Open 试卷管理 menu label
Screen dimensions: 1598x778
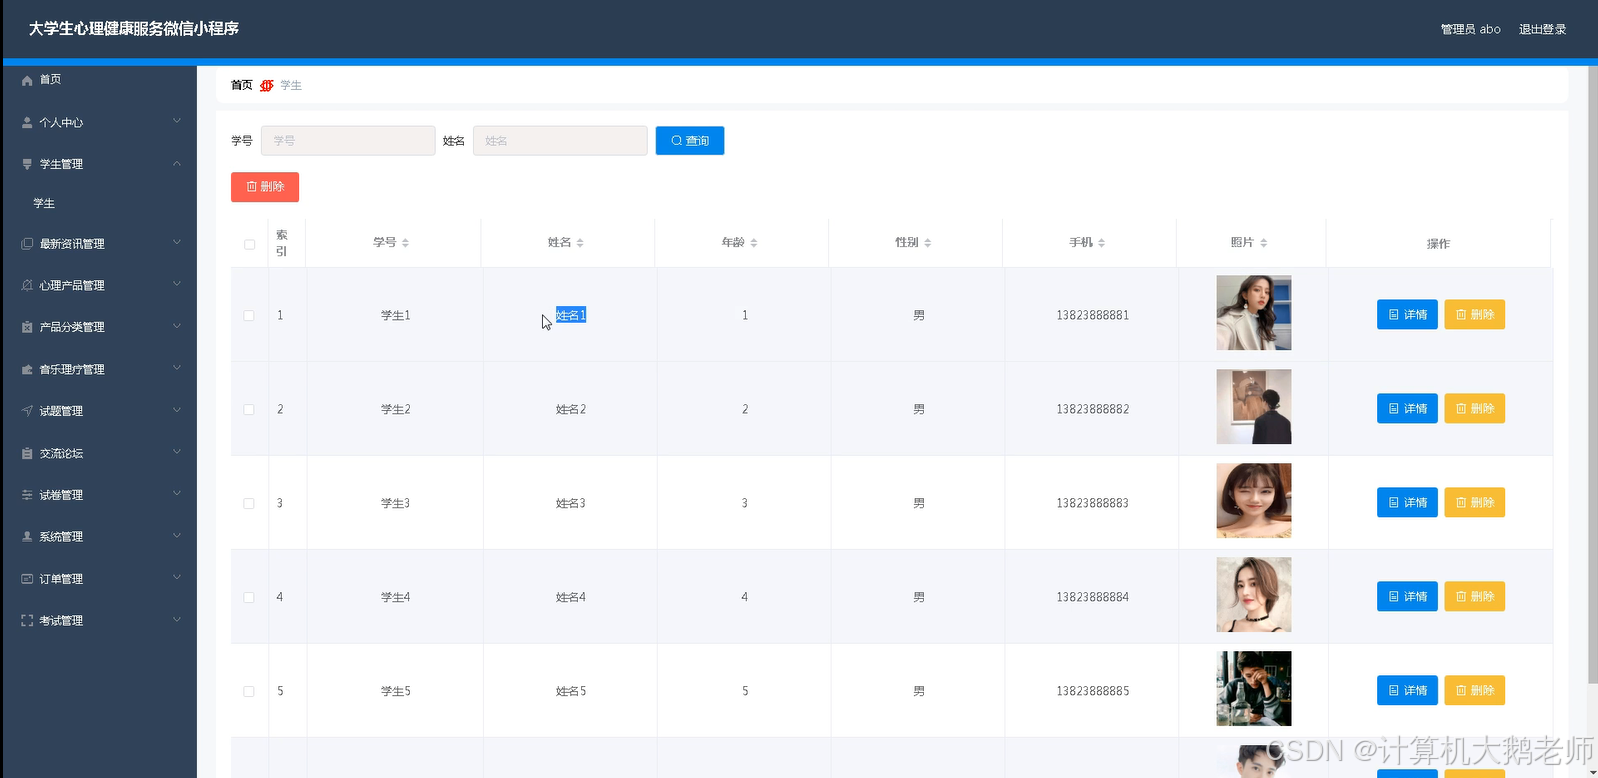pyautogui.click(x=61, y=495)
